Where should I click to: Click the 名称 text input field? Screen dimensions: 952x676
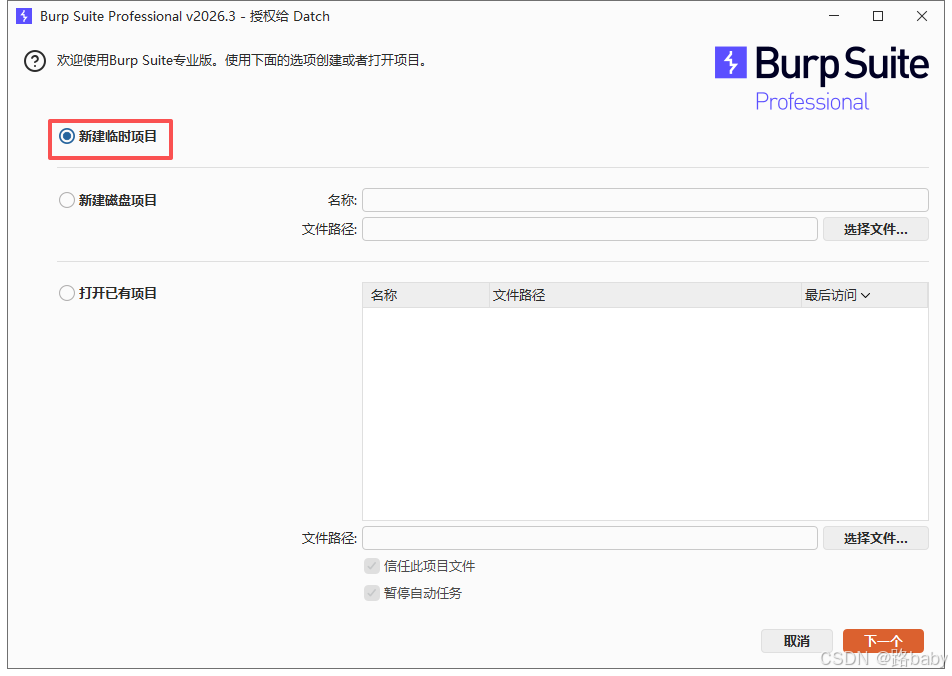(645, 200)
